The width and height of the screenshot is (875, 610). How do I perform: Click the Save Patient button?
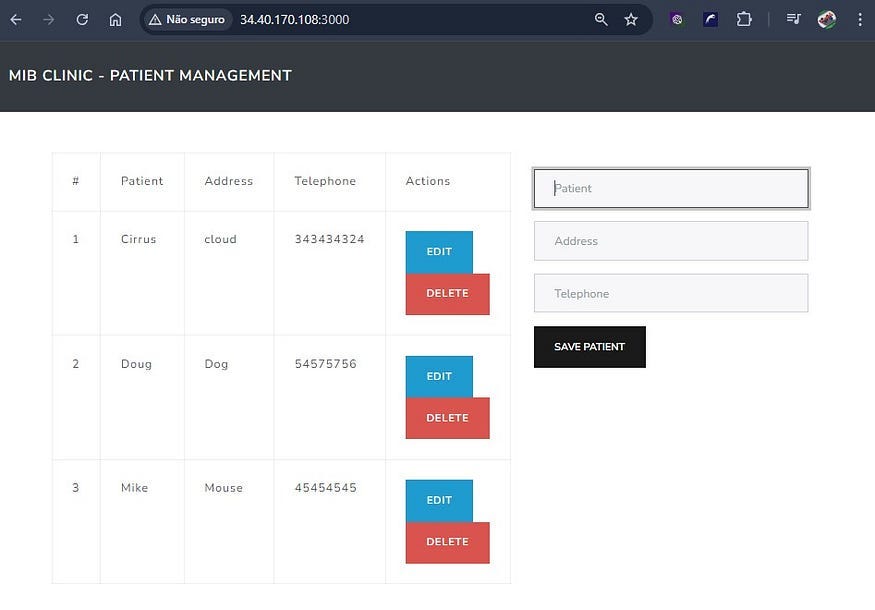click(x=590, y=347)
